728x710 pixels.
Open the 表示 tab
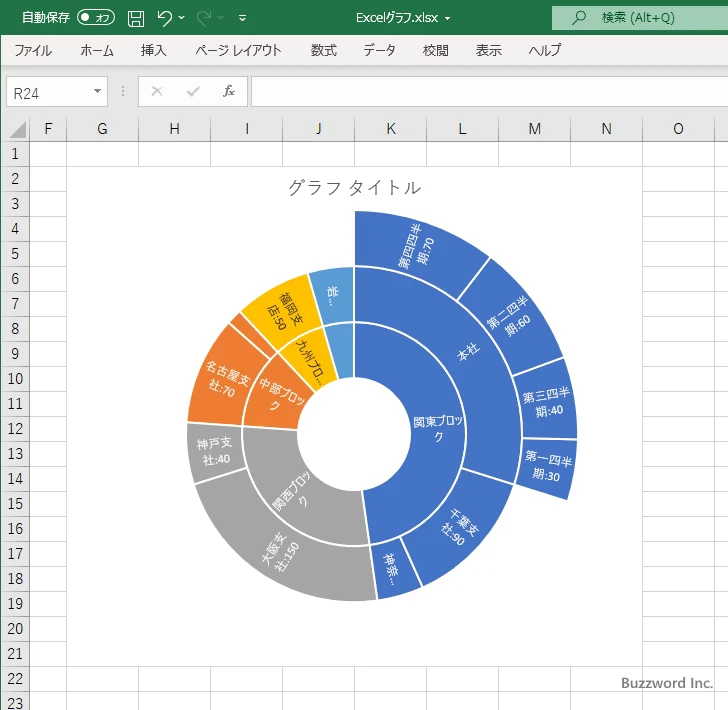click(488, 50)
